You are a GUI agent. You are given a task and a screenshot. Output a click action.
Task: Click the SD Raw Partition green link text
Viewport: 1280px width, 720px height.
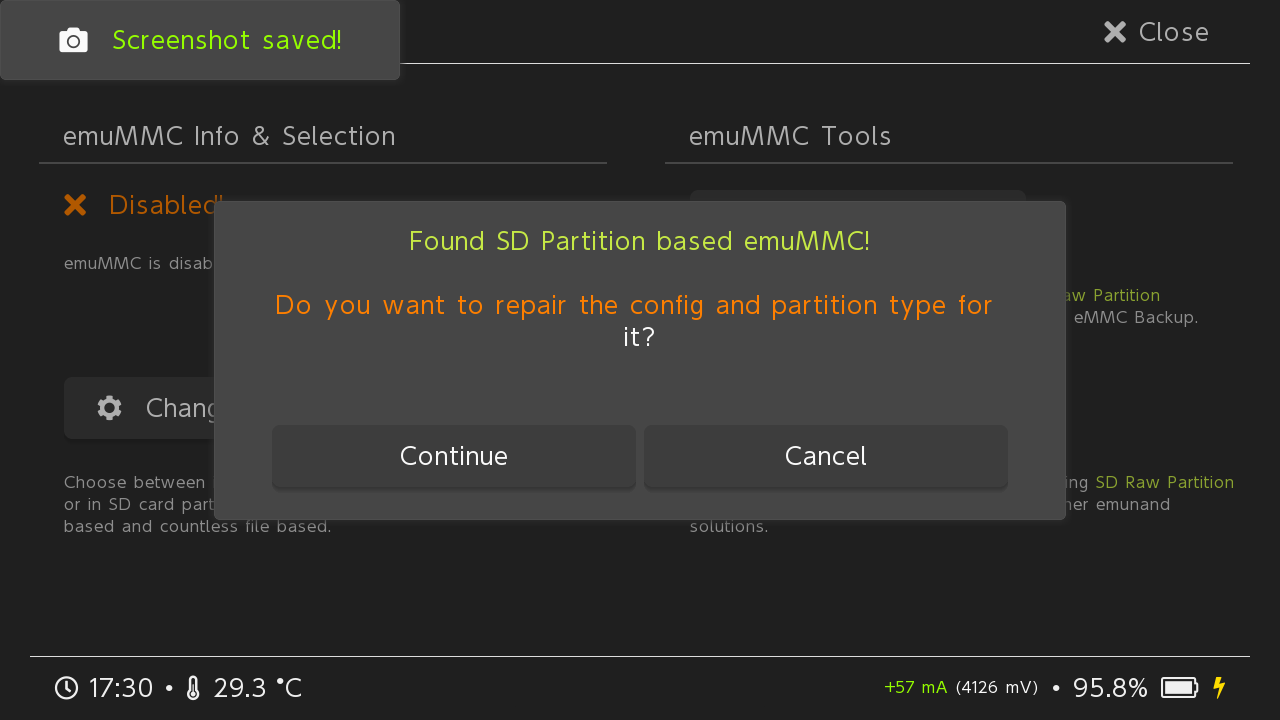[x=1165, y=482]
